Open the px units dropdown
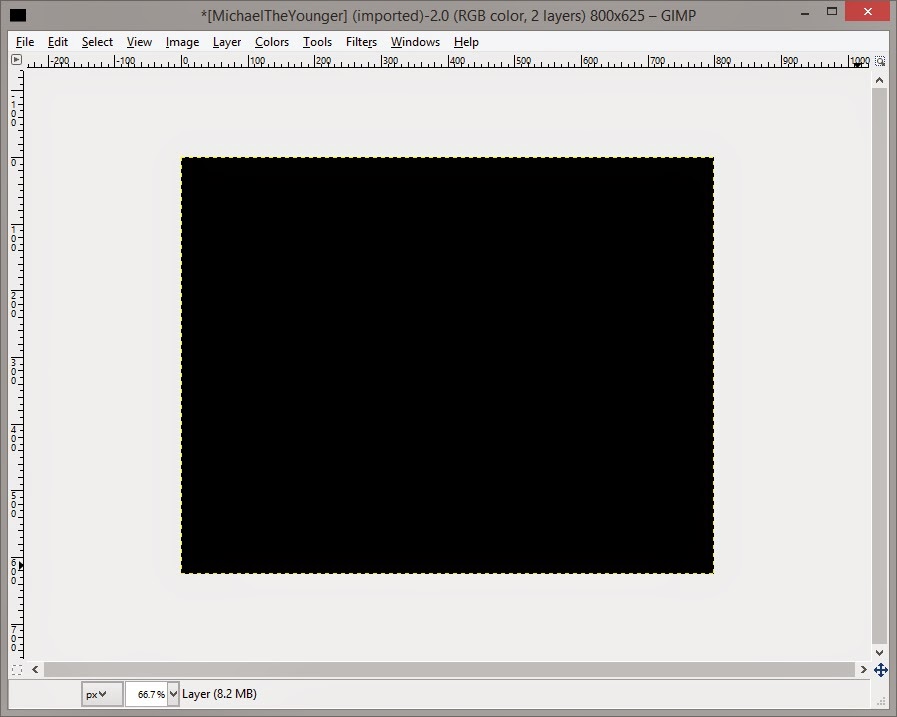897x717 pixels. point(100,693)
